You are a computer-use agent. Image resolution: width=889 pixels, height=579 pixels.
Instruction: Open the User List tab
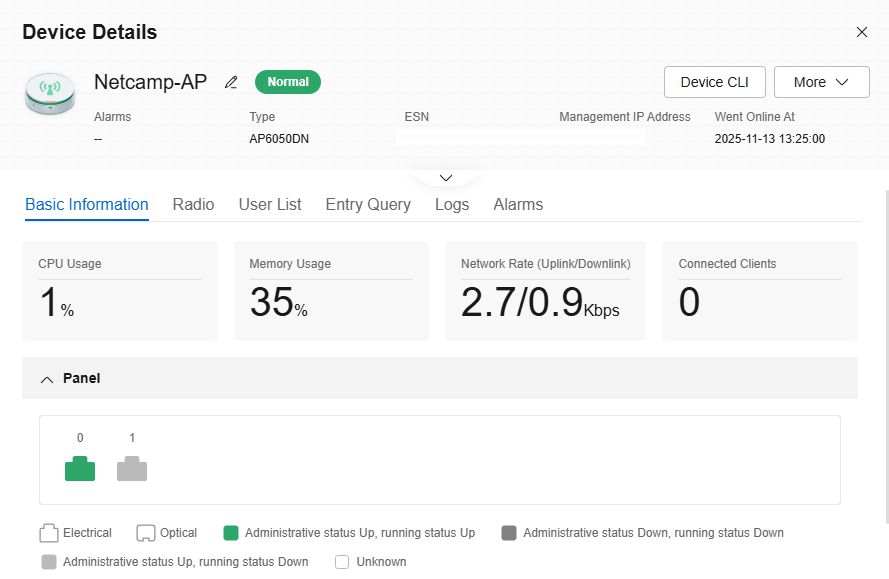(x=270, y=204)
